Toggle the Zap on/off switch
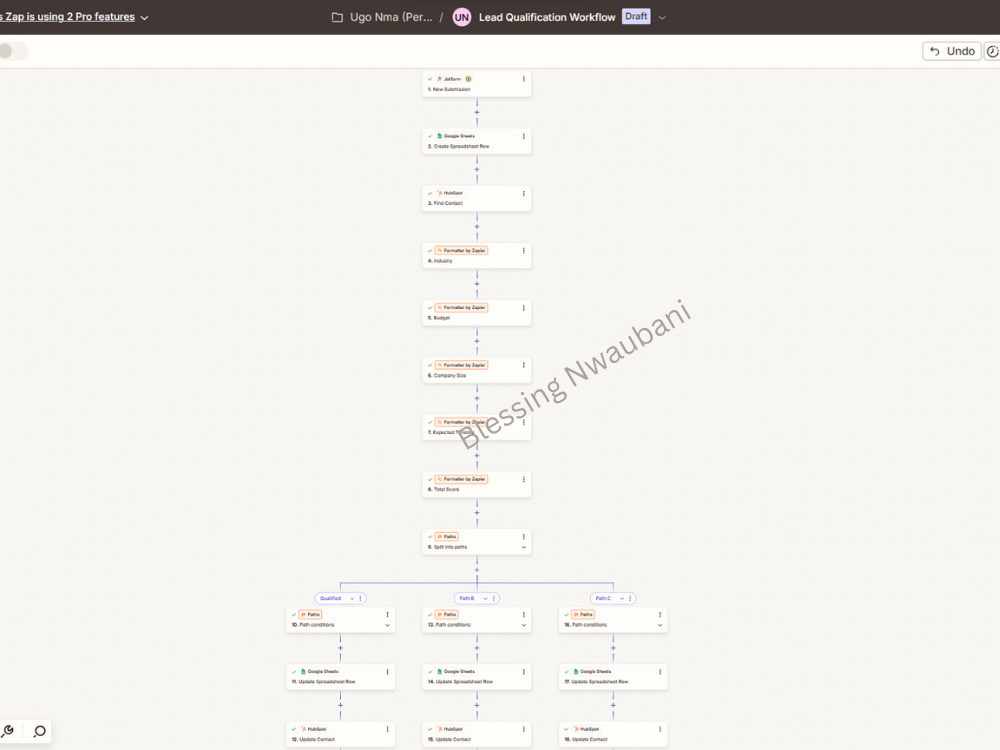 [x=13, y=51]
